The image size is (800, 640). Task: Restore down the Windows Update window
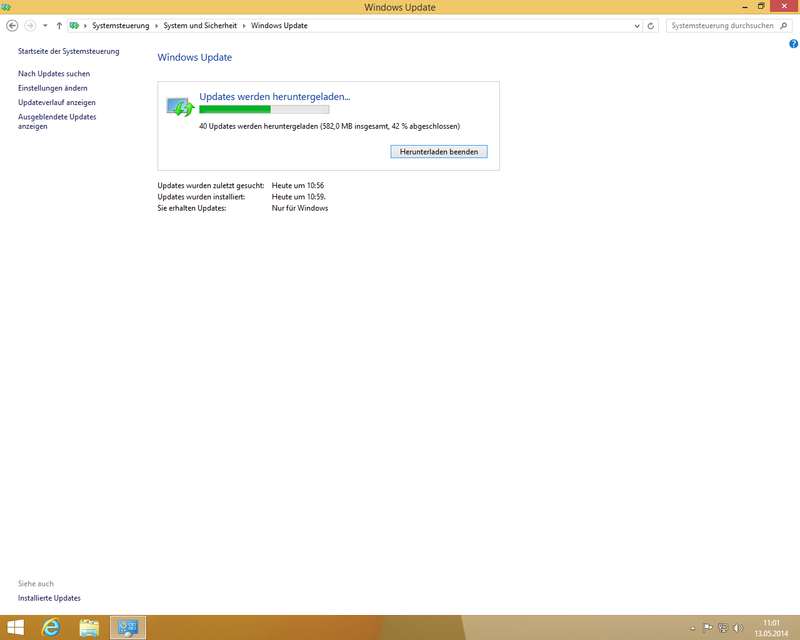click(x=761, y=7)
